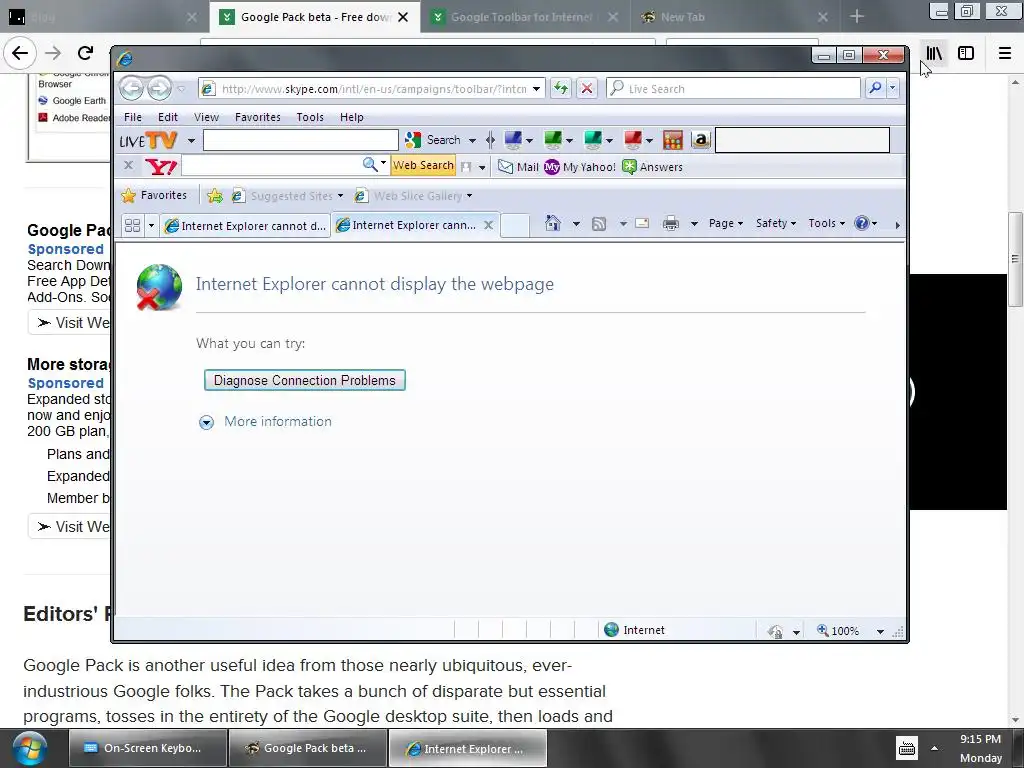Open IE Quick Tabs grid button

point(133,225)
